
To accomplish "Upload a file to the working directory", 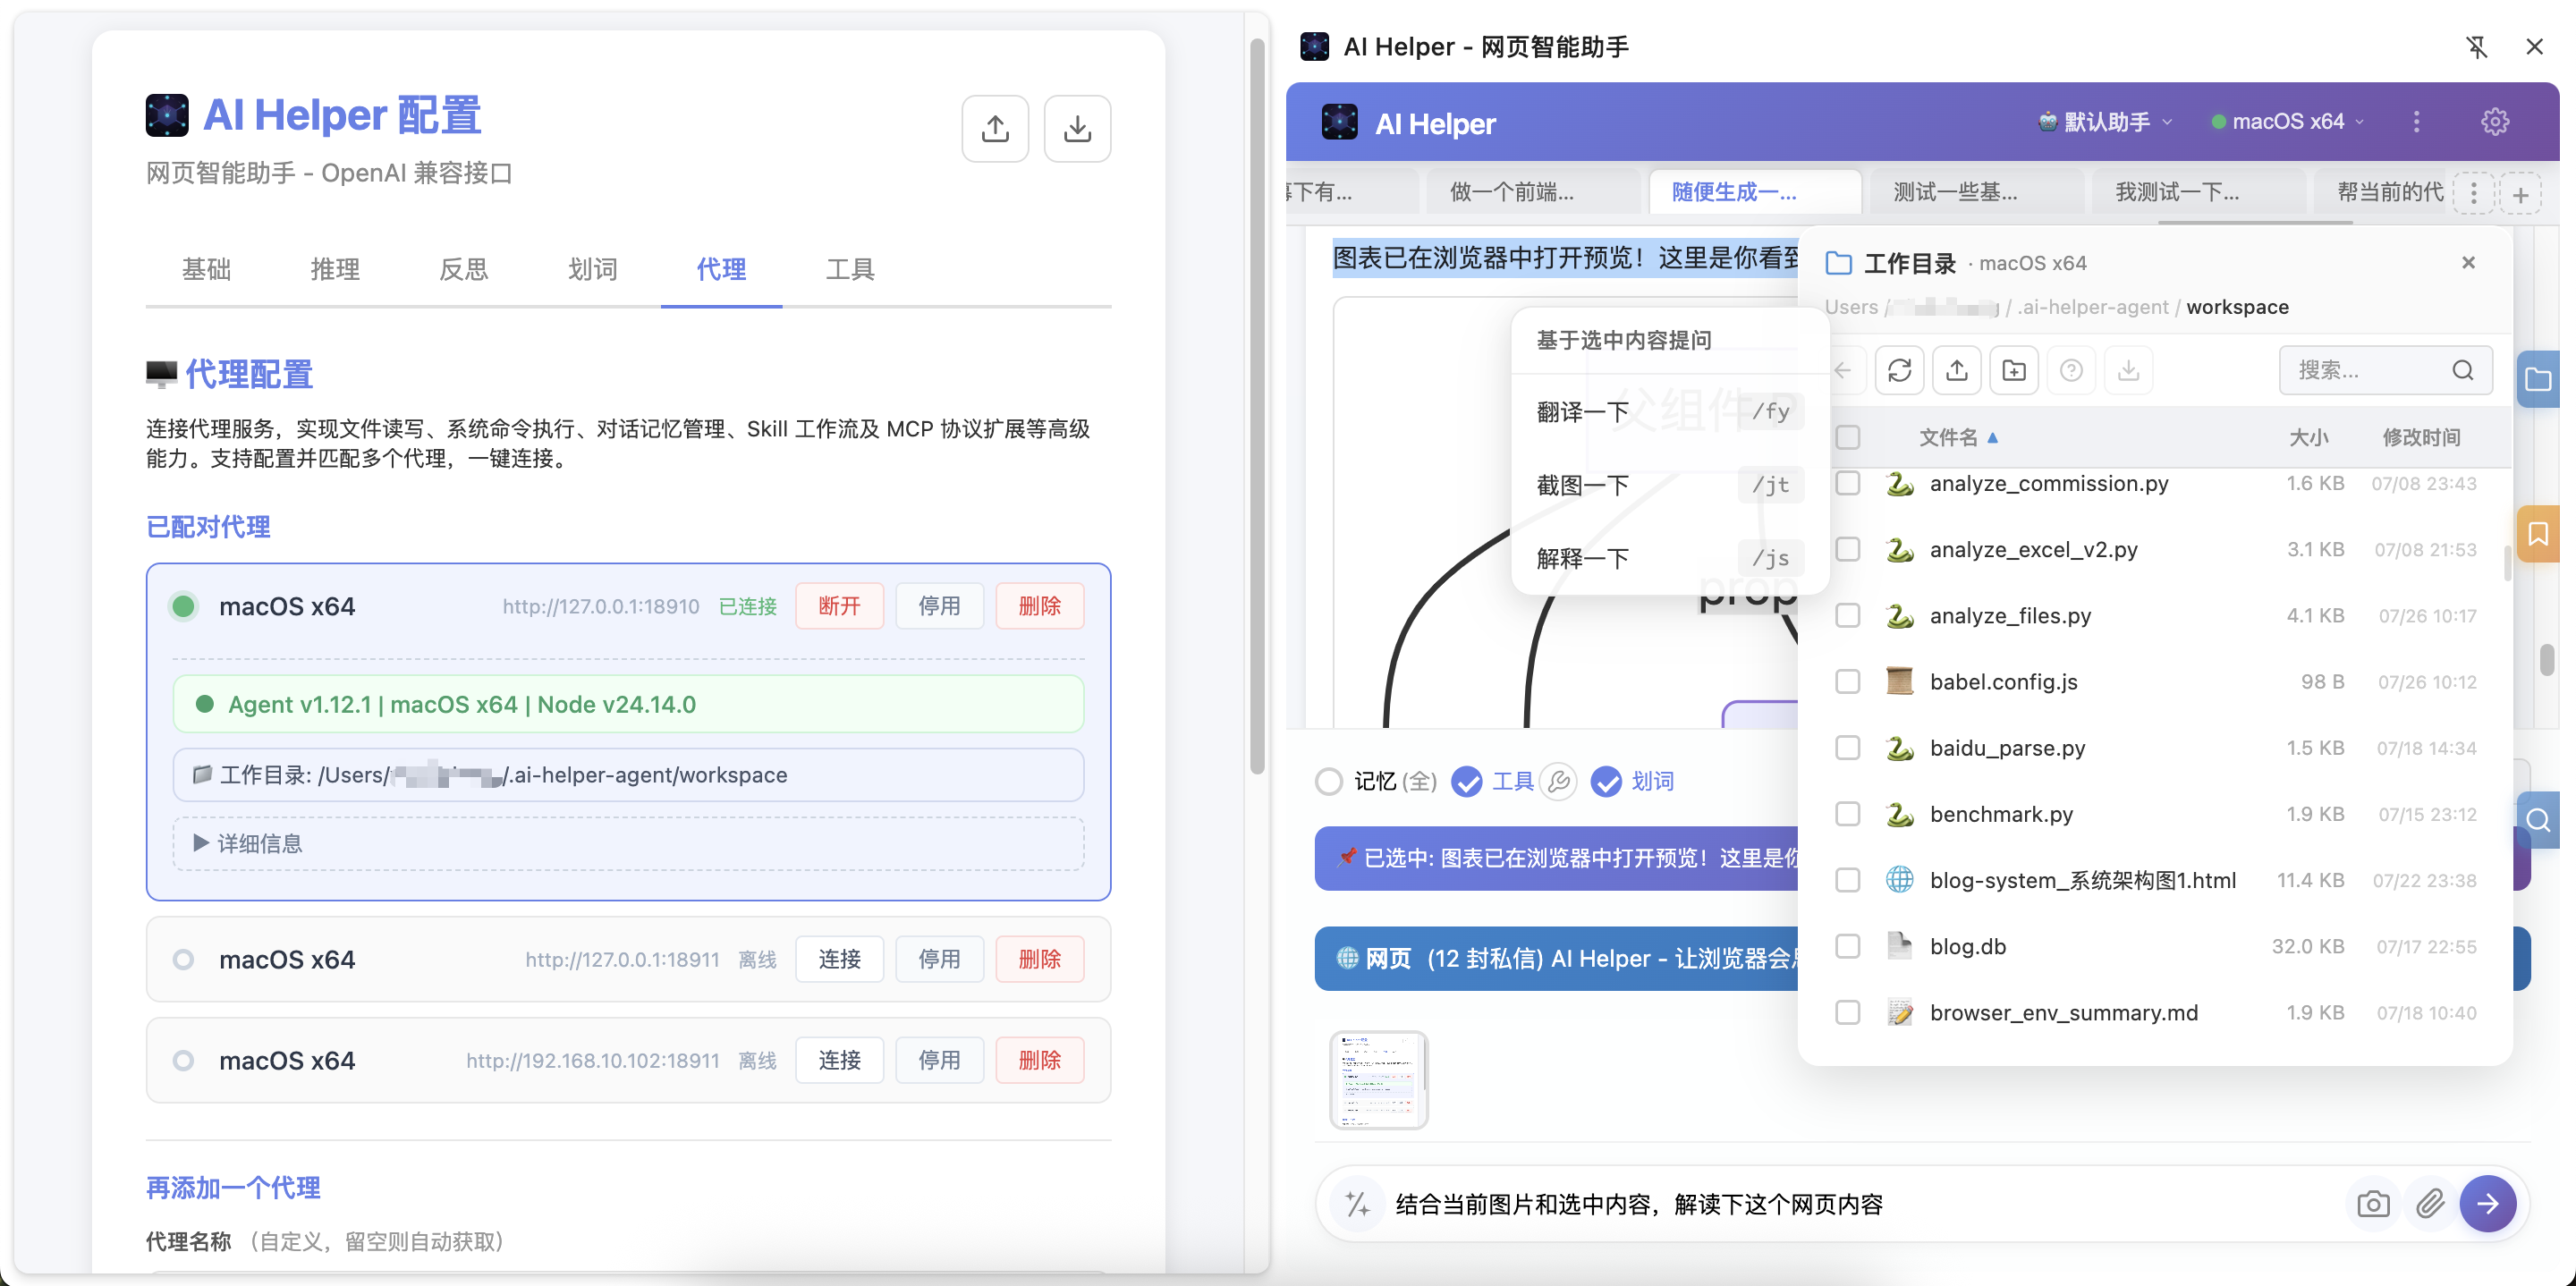I will (x=1957, y=371).
